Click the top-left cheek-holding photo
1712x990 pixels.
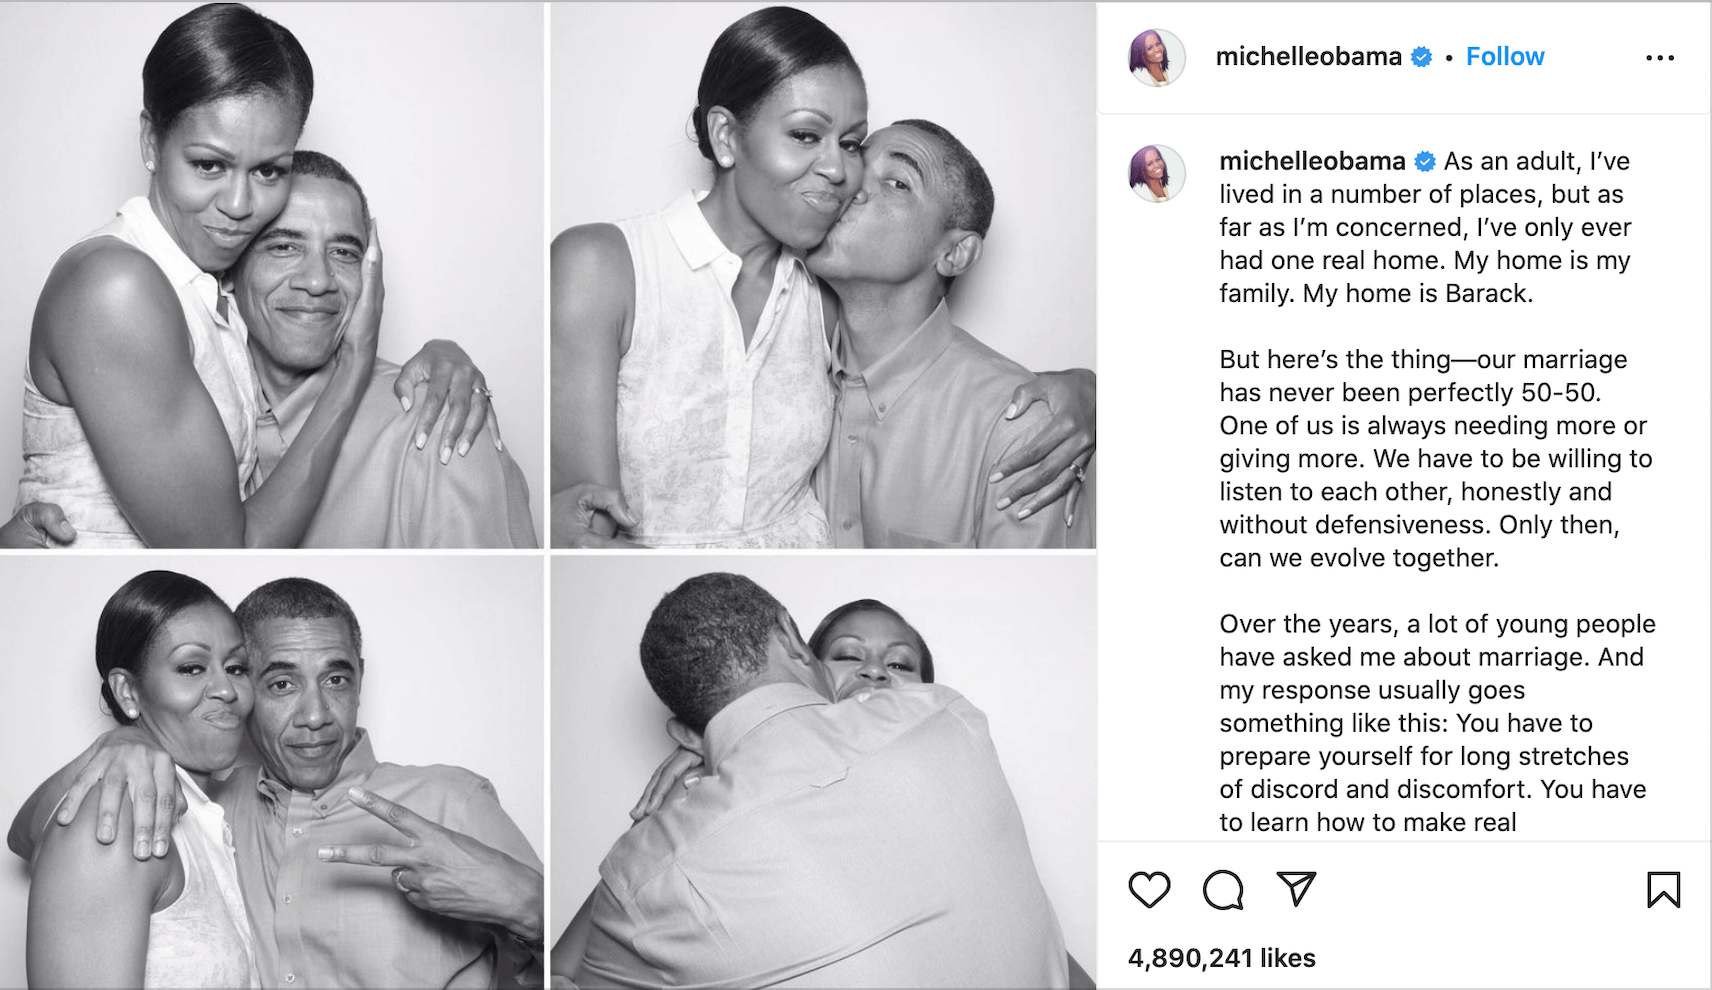pyautogui.click(x=271, y=275)
